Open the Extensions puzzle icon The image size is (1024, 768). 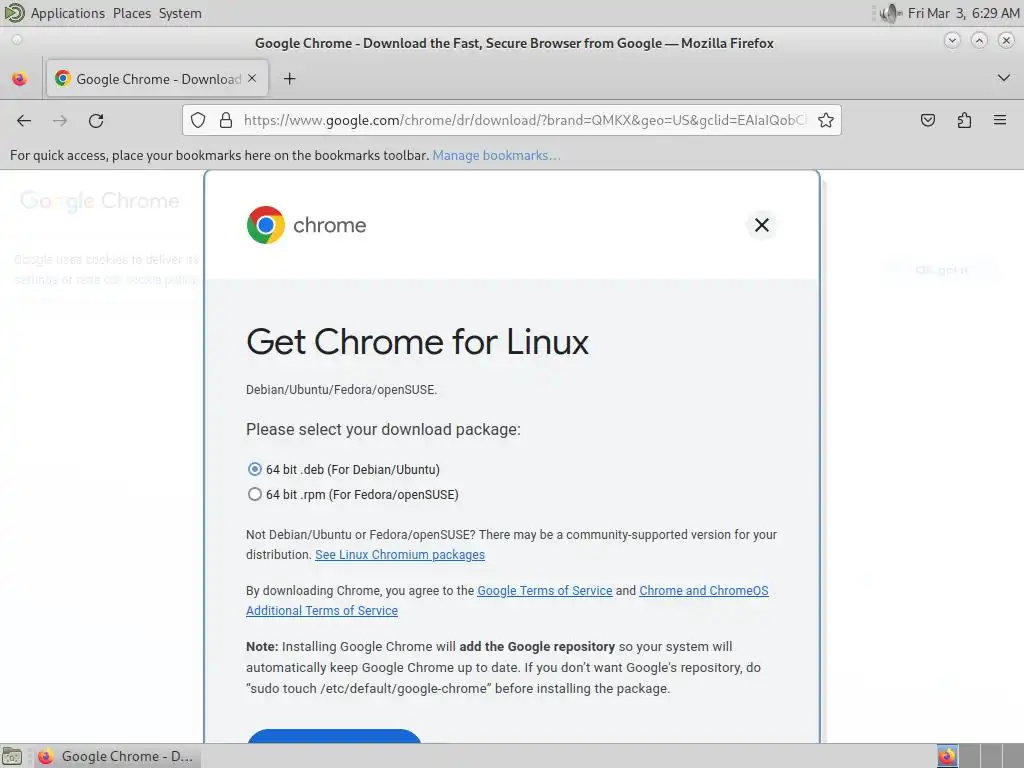coord(964,120)
